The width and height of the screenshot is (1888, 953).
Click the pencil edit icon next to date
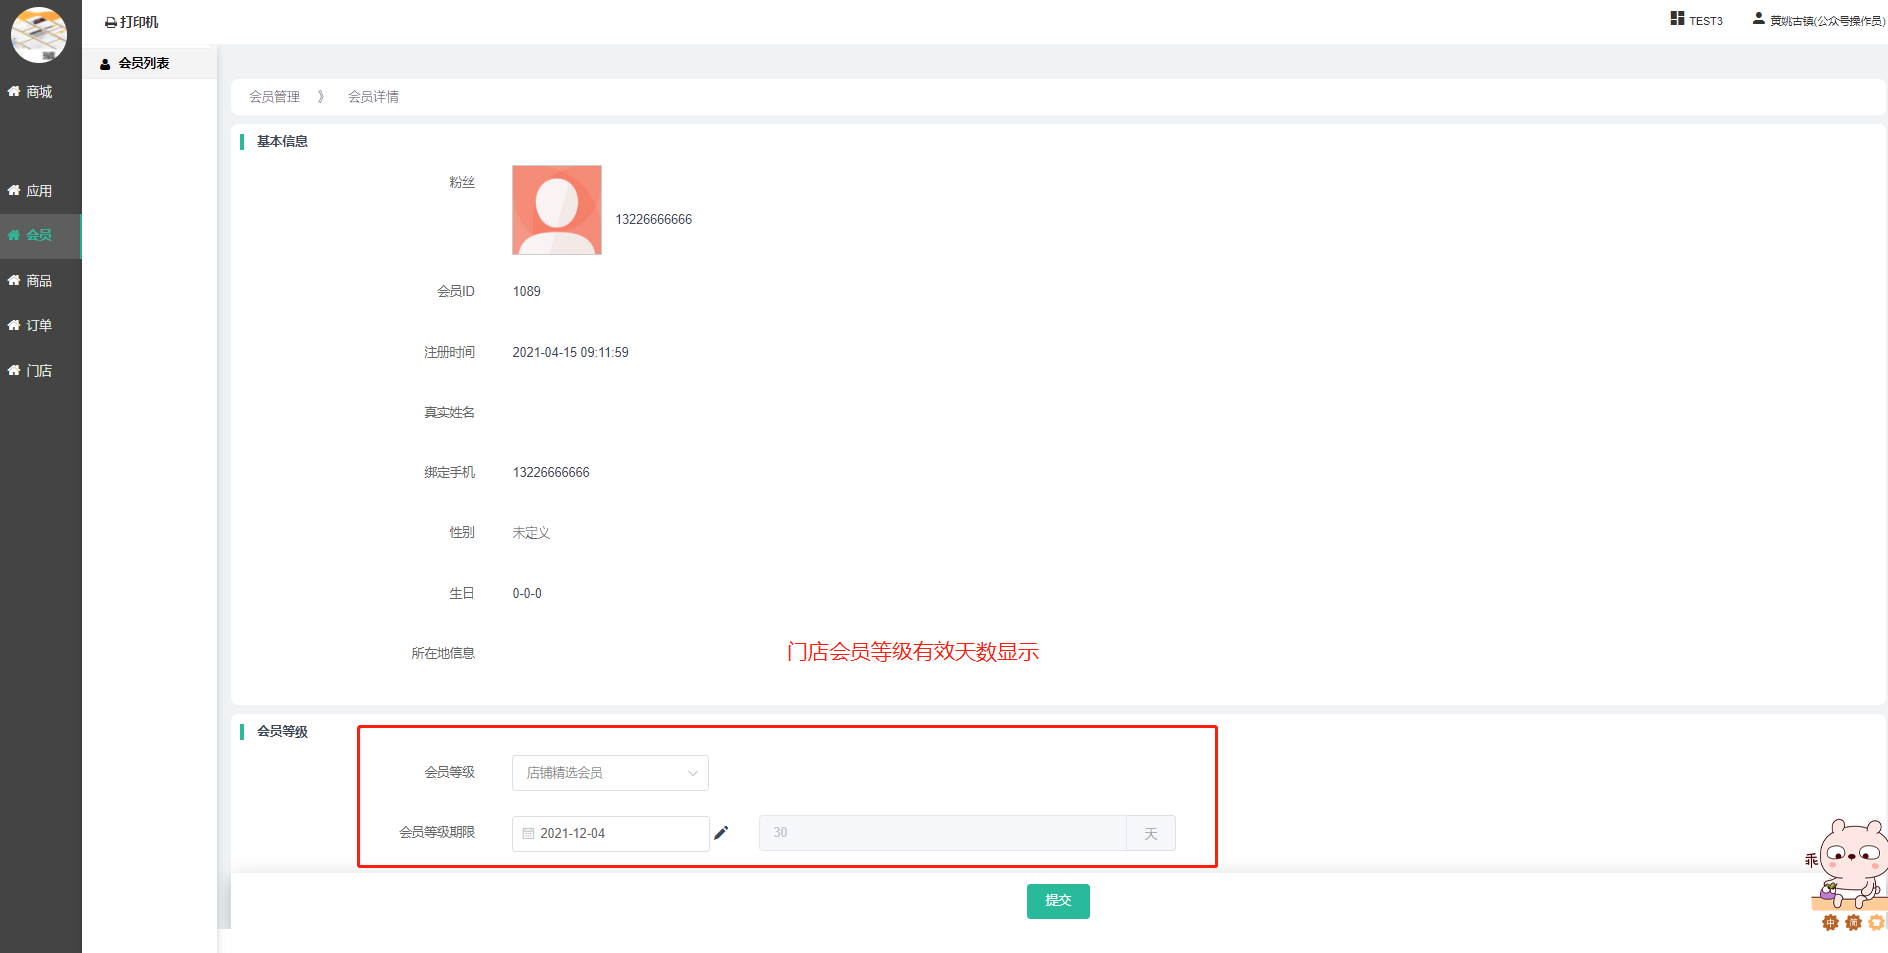click(721, 832)
